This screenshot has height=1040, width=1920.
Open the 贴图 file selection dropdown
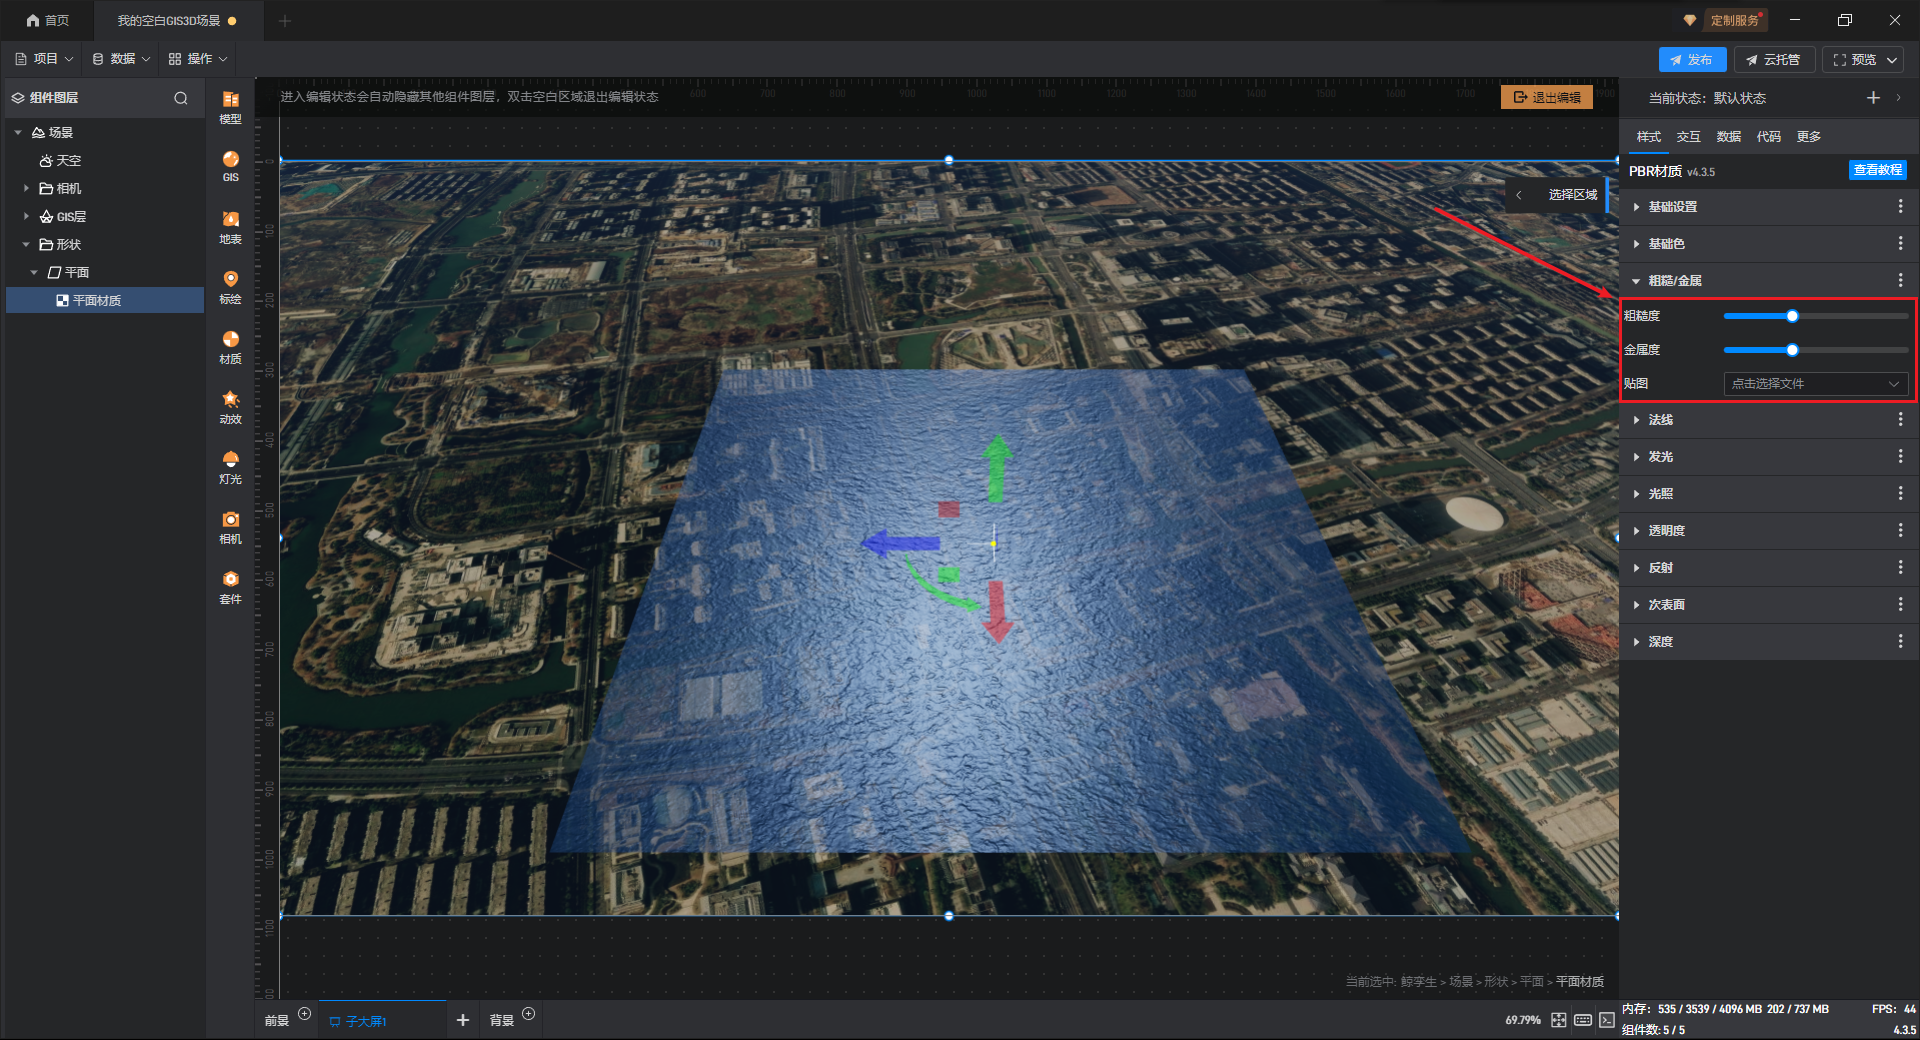(x=1815, y=384)
